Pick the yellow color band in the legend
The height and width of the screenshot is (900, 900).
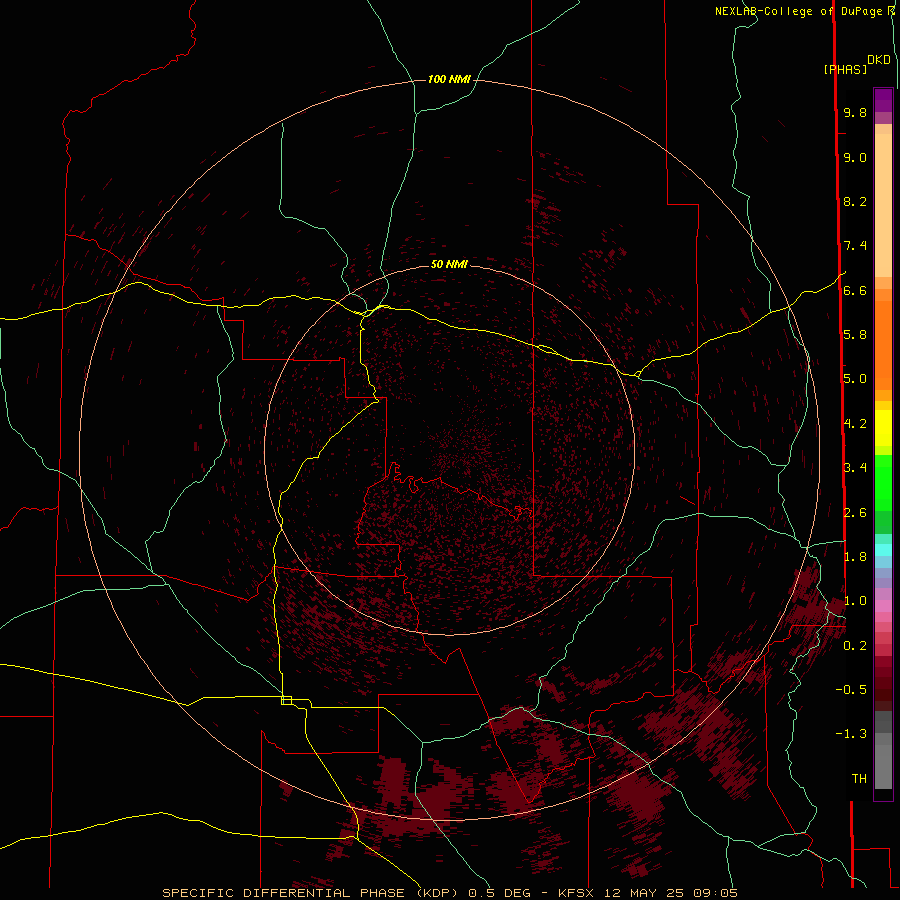point(883,428)
